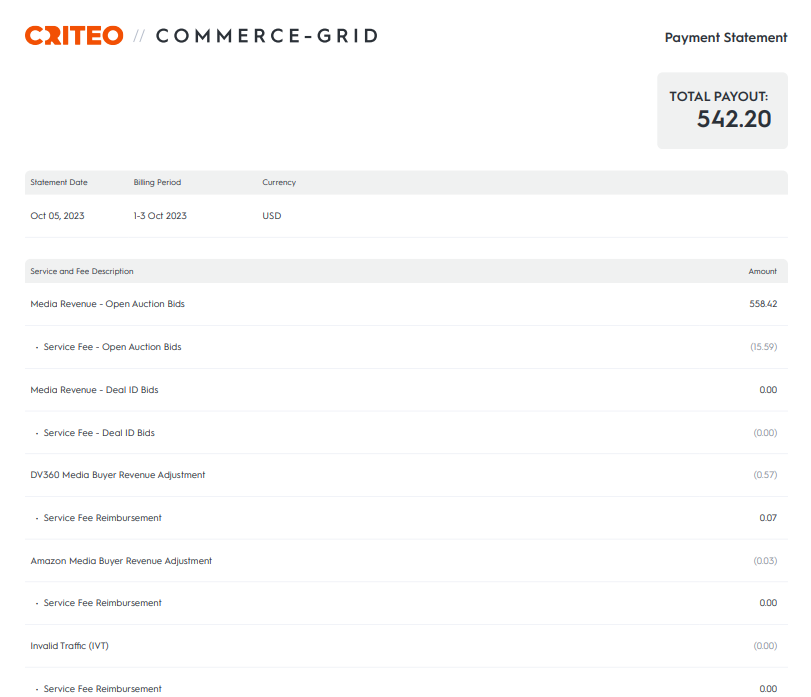This screenshot has width=811, height=697.
Task: Click the Total Payout box
Action: pyautogui.click(x=722, y=110)
